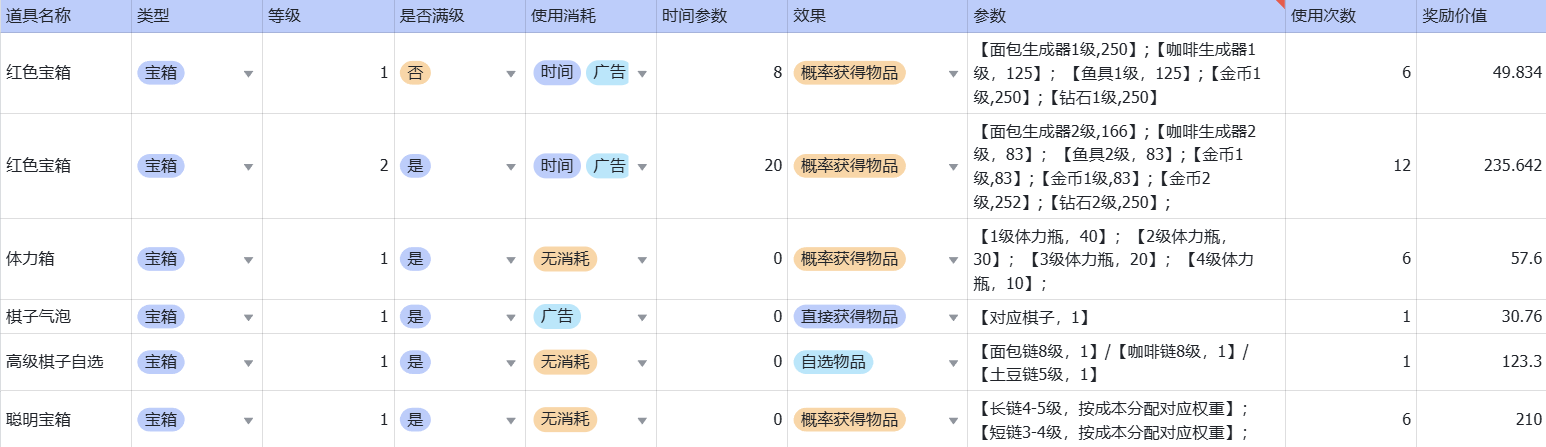
Task: Select 参数 cell starting 面包生成器2级,166
Action: pyautogui.click(x=1126, y=166)
